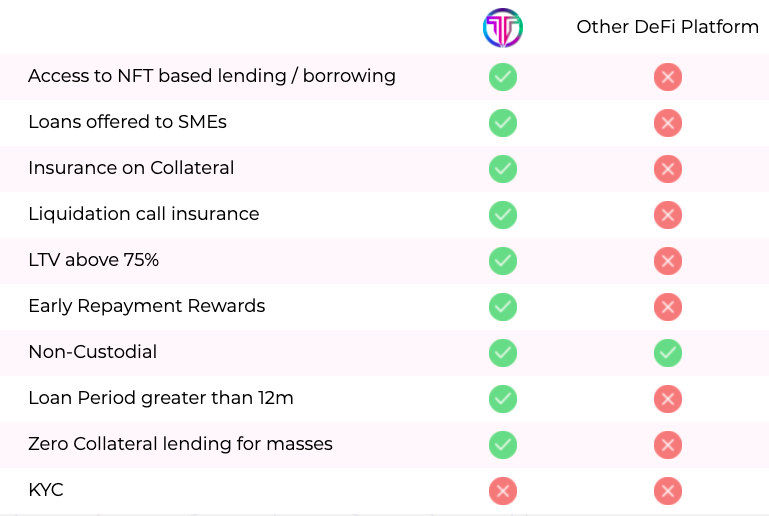Click the Early Repayment Rewards label
769x516 pixels.
(147, 306)
